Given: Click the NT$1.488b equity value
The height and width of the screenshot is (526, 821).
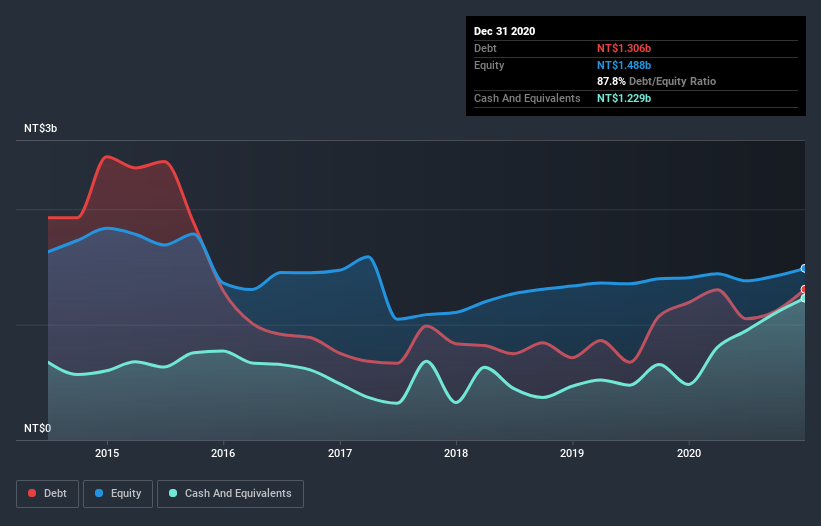Looking at the screenshot, I should pos(624,65).
